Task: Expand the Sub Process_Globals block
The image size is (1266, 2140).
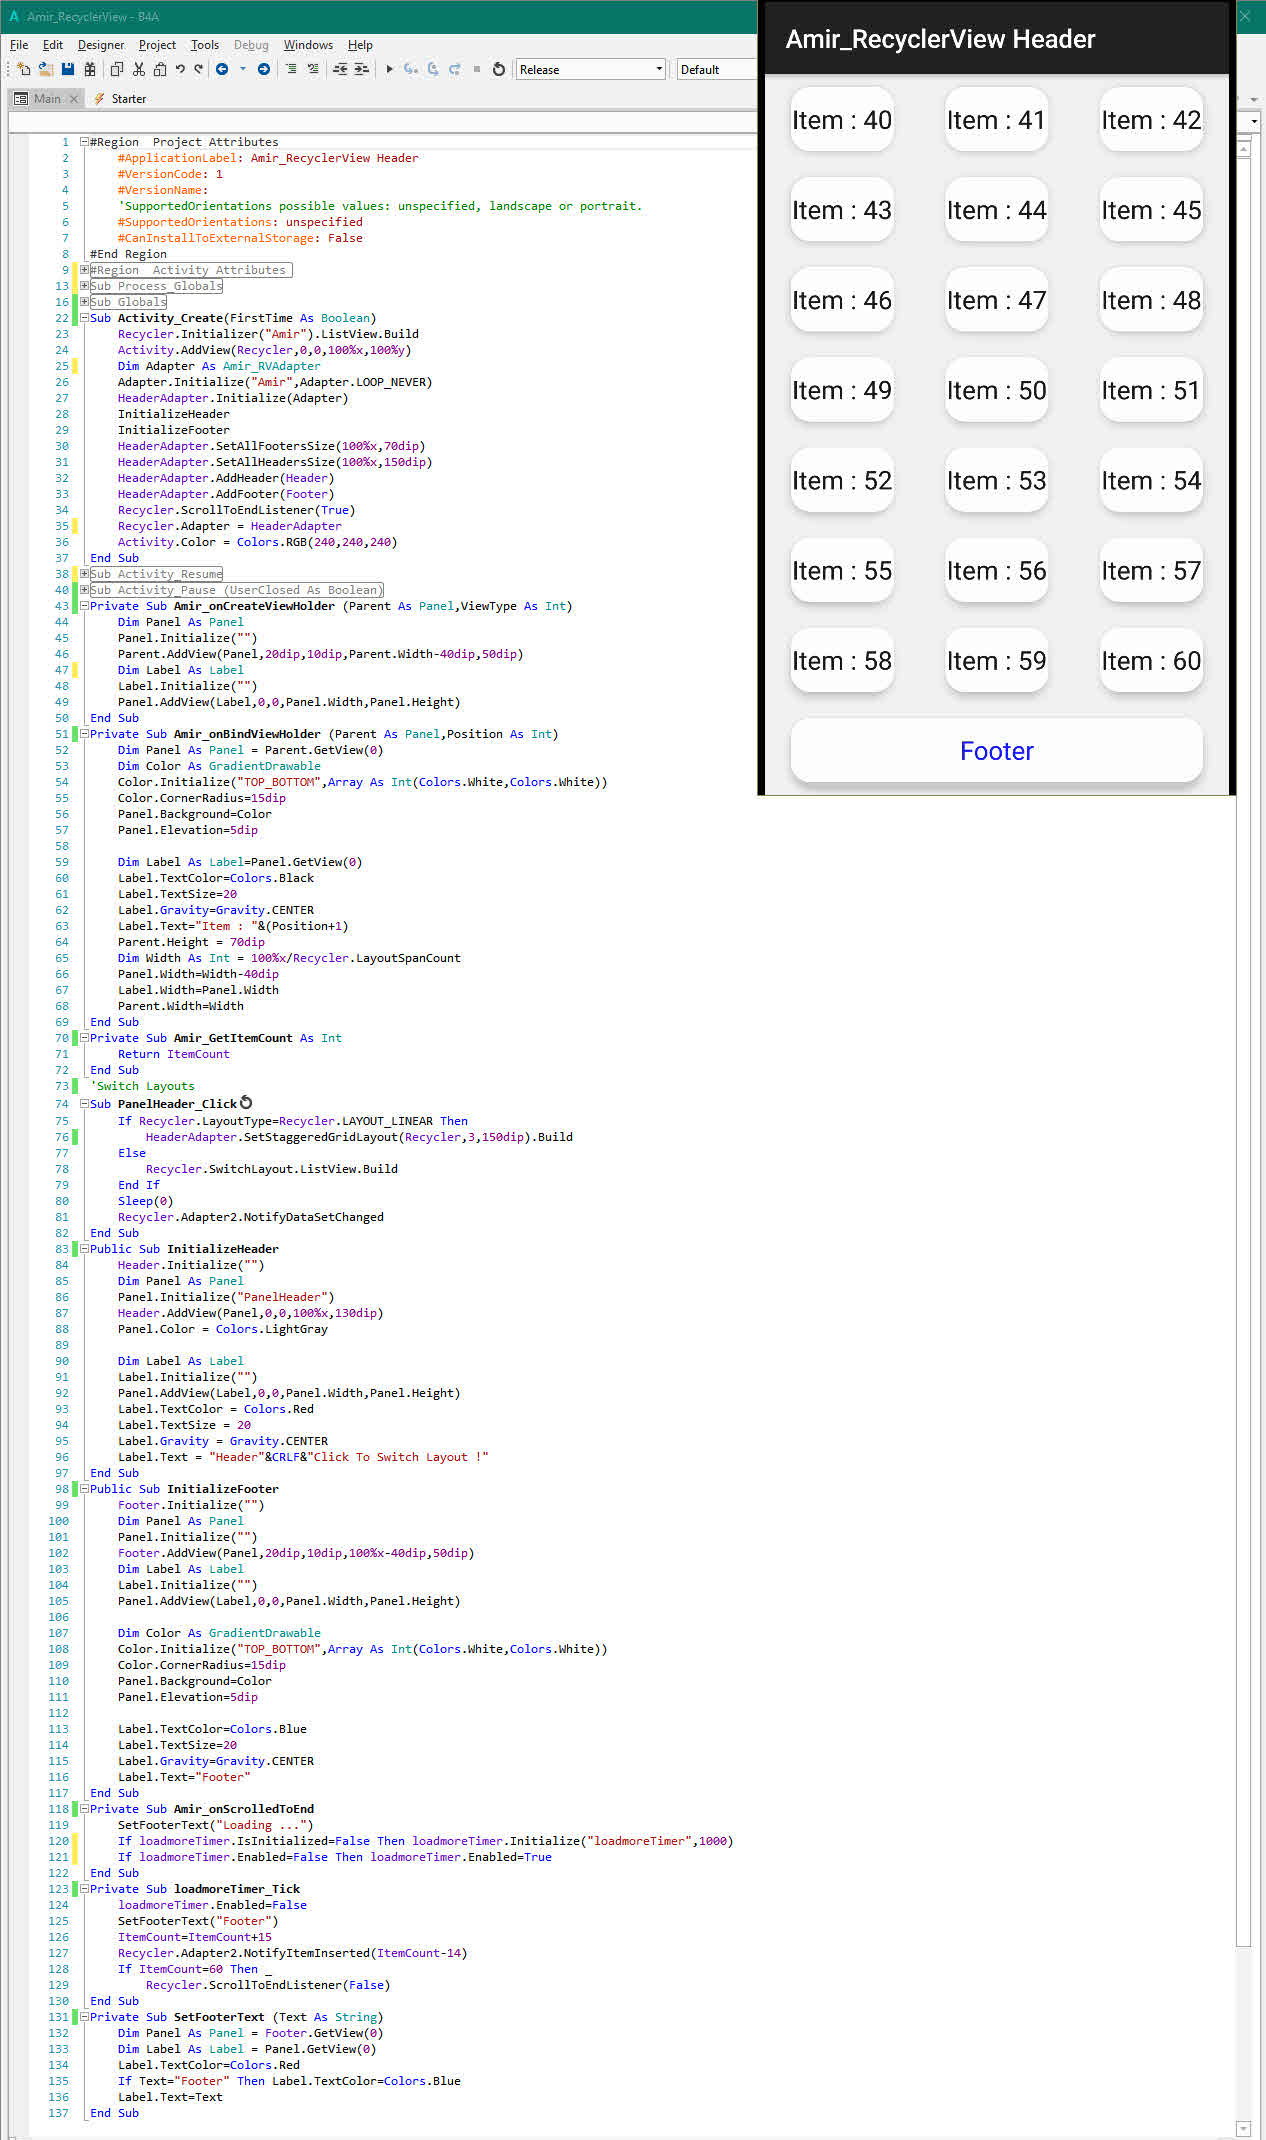Action: pos(85,286)
